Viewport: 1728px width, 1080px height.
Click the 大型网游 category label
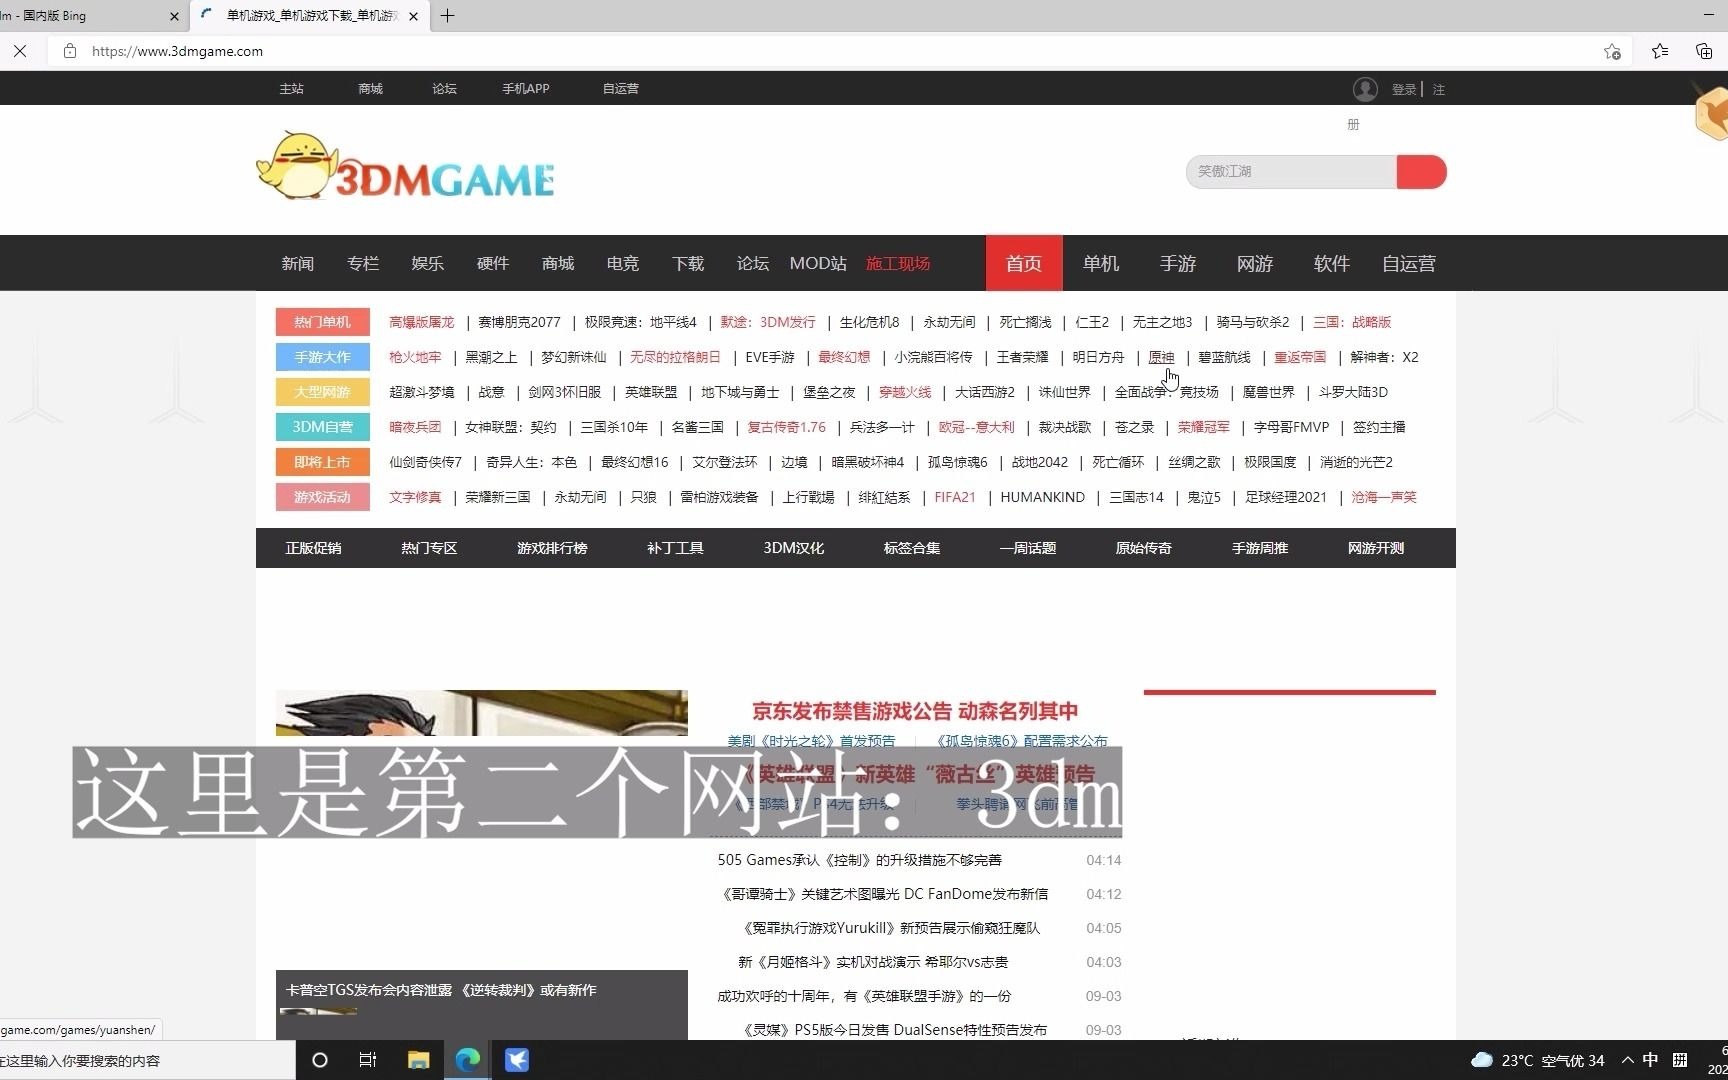tap(323, 392)
